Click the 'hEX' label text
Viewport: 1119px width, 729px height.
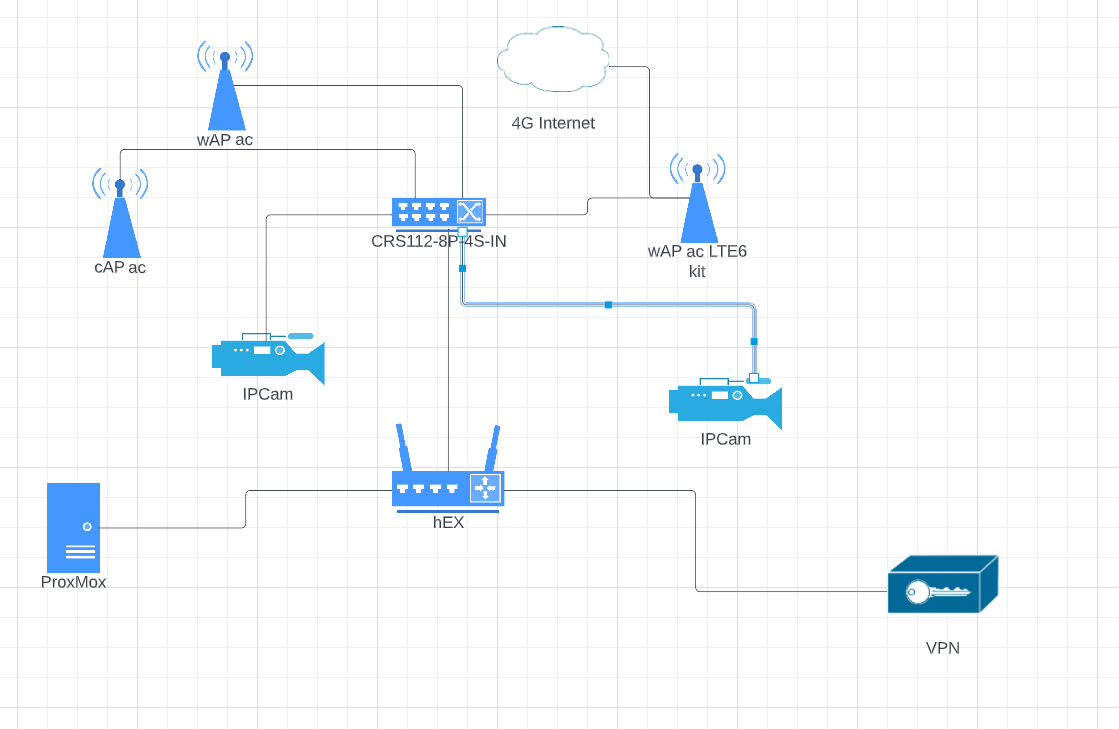coord(448,522)
